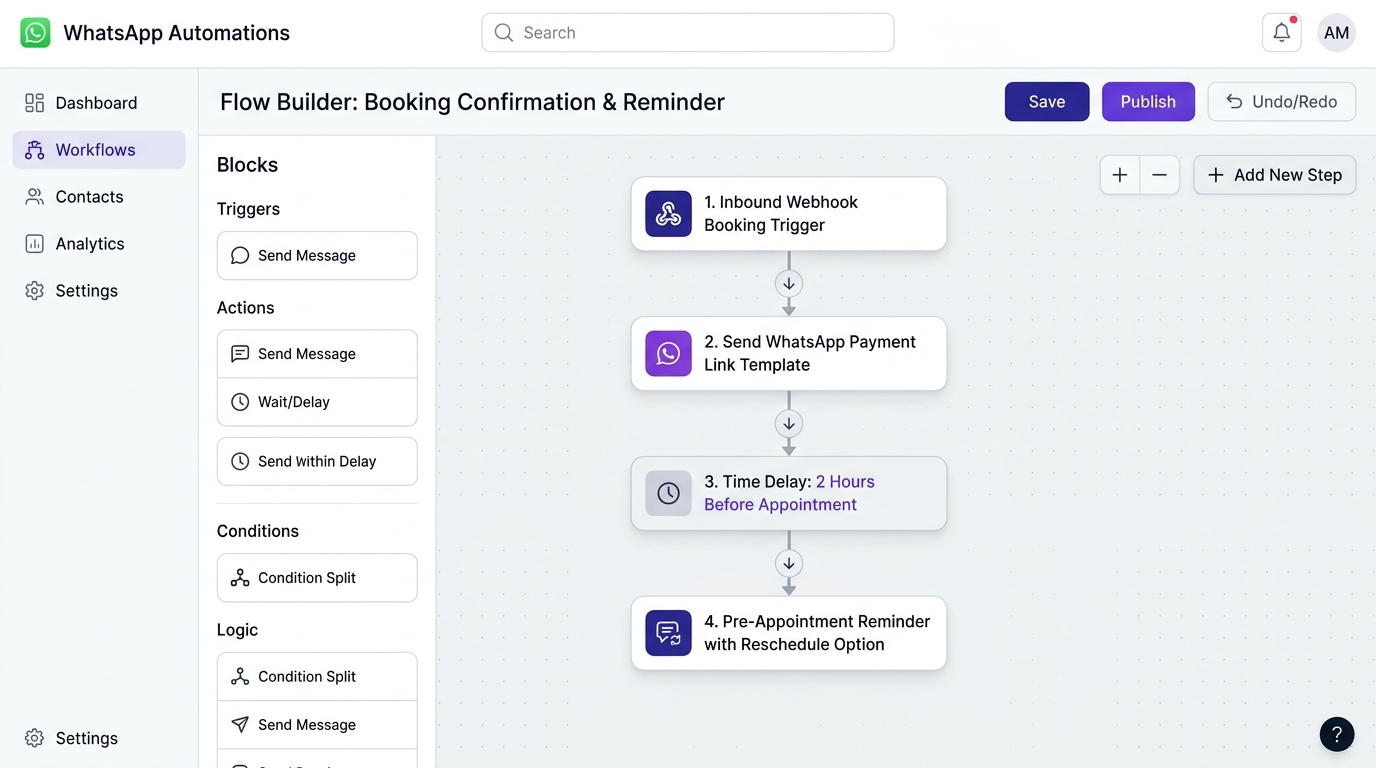Open the bottom Settings sidebar item
The image size is (1376, 768).
(99, 738)
